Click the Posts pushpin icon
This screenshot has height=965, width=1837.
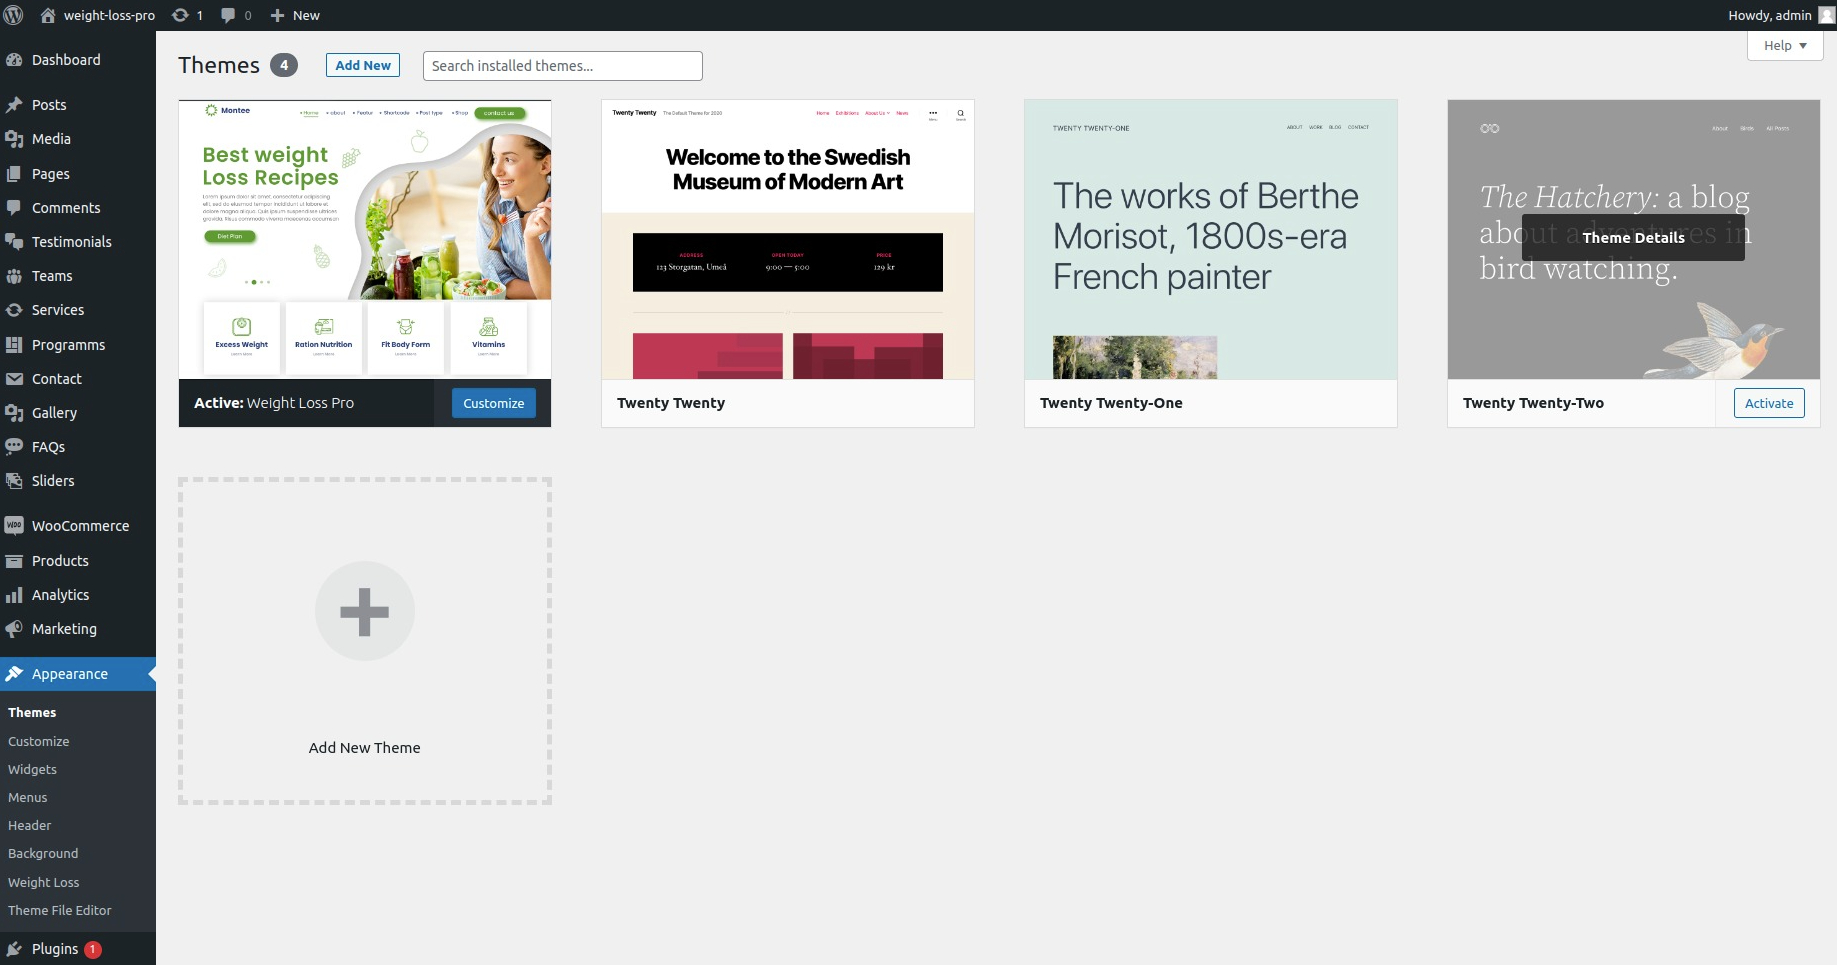(x=14, y=105)
